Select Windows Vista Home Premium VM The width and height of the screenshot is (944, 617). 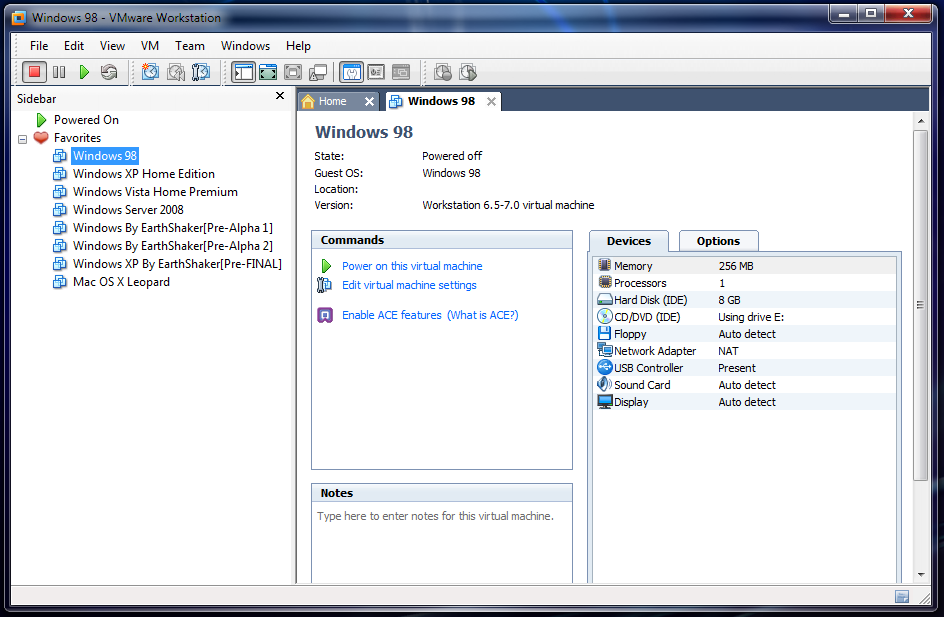tap(155, 192)
